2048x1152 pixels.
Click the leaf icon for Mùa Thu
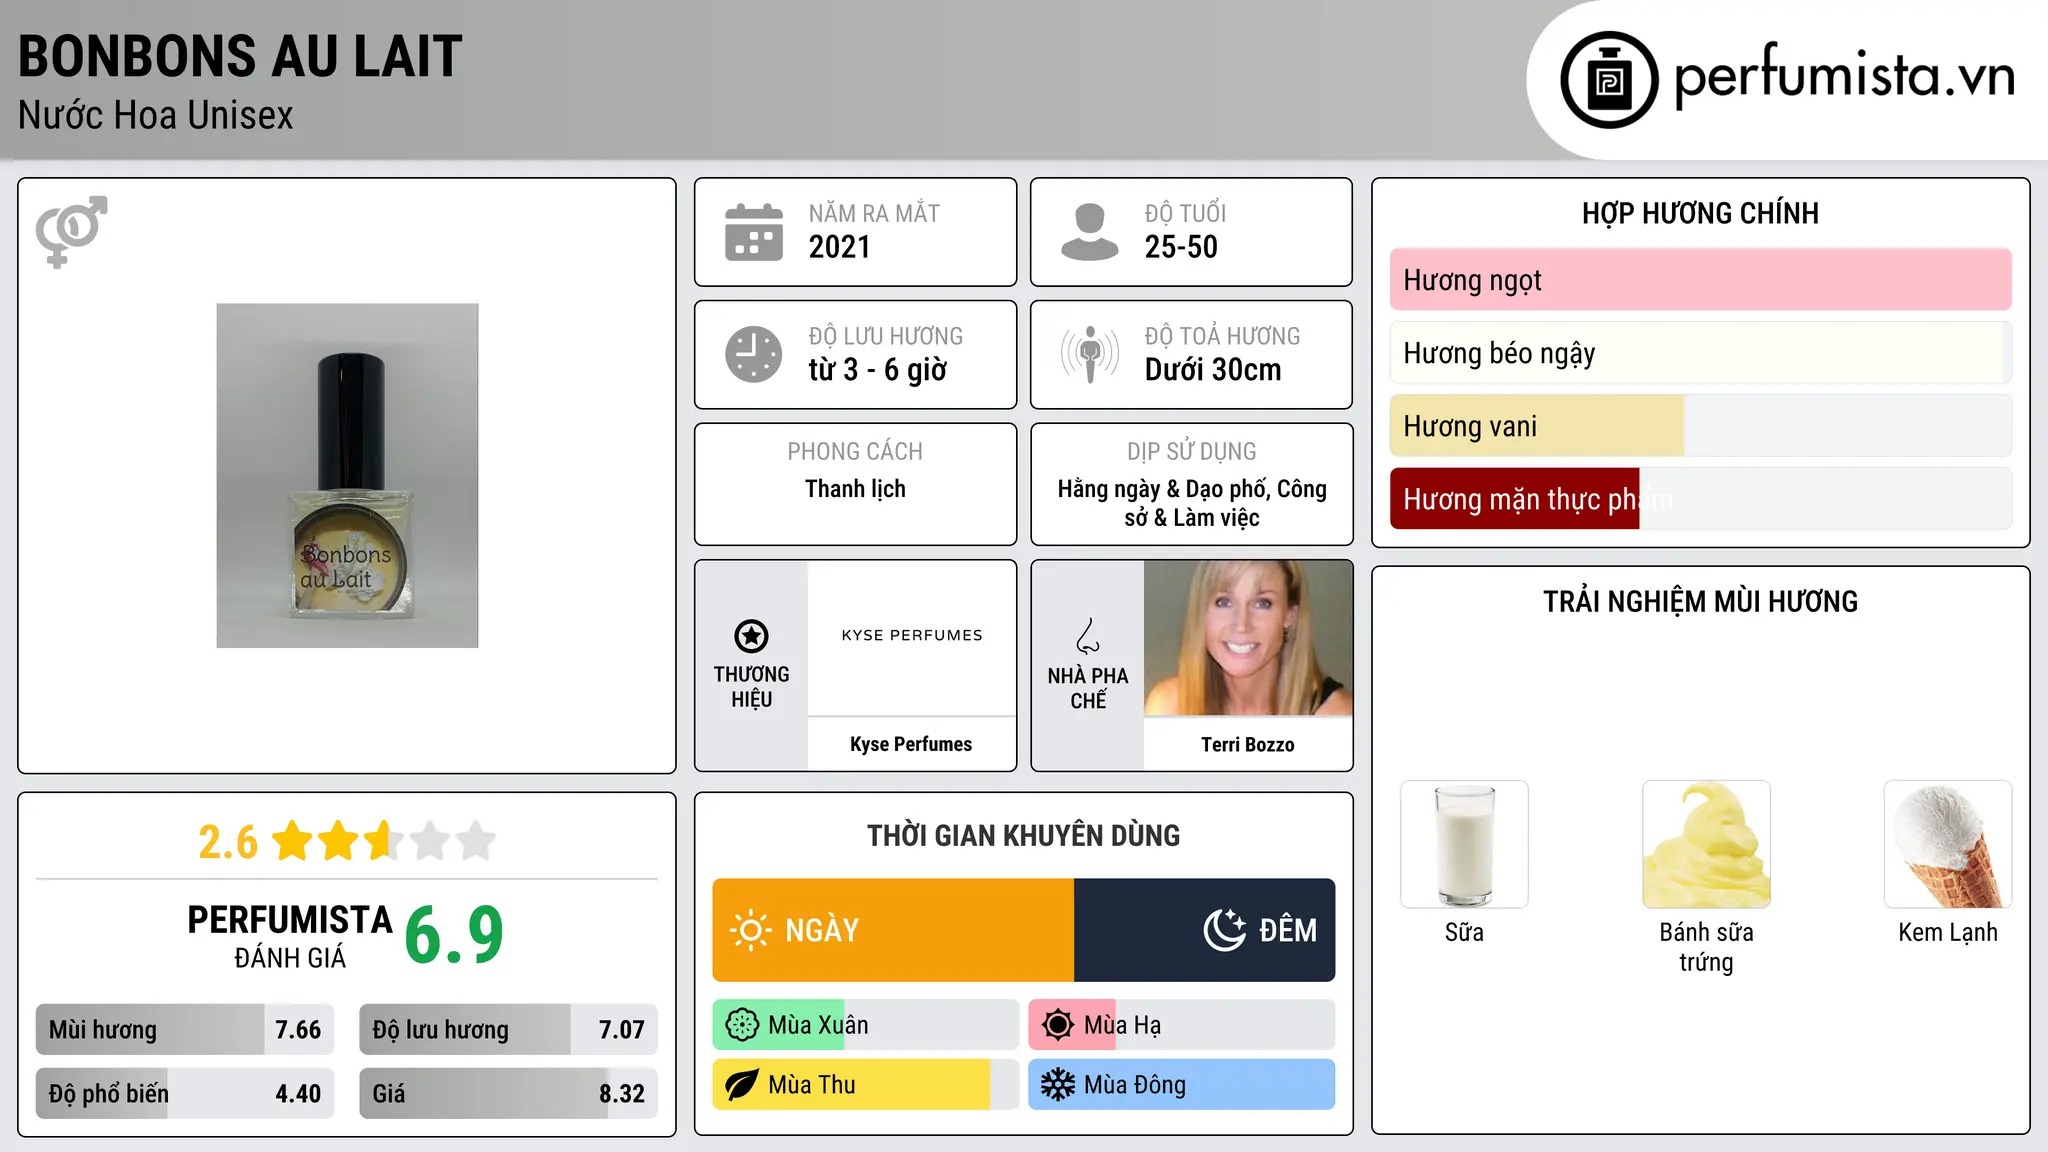[x=742, y=1085]
